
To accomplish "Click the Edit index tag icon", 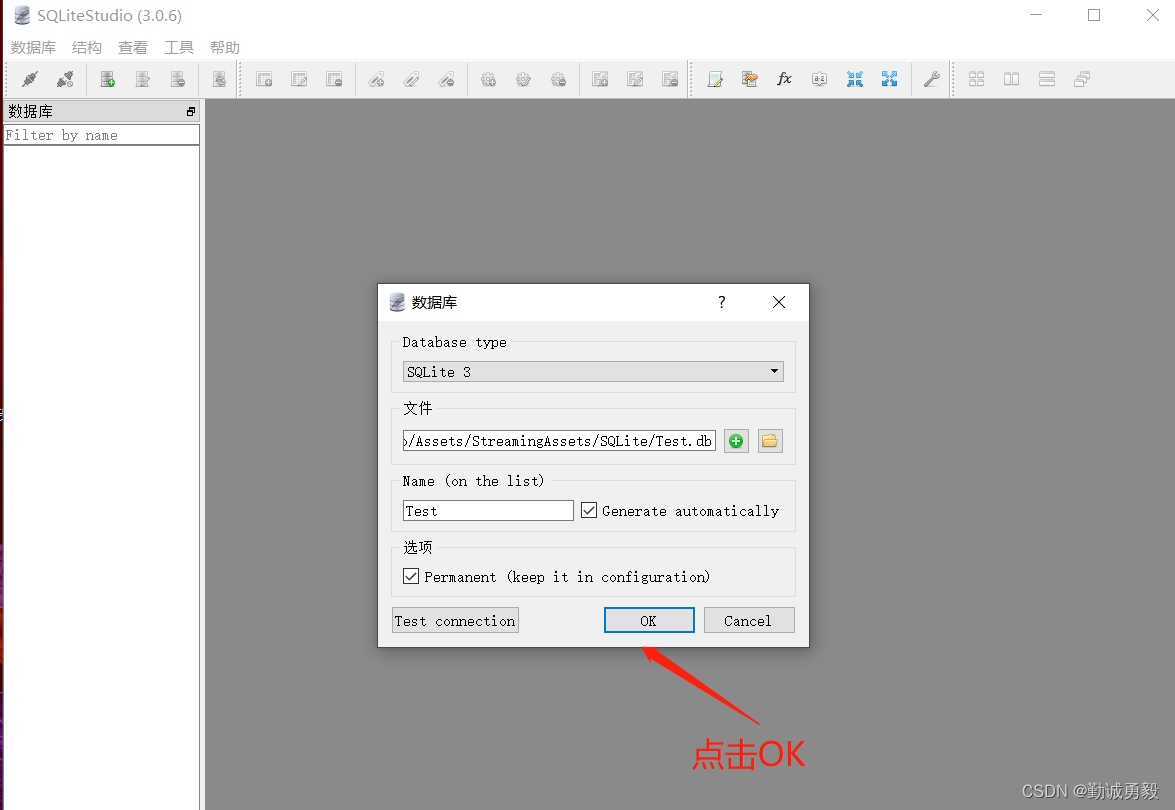I will coord(411,79).
